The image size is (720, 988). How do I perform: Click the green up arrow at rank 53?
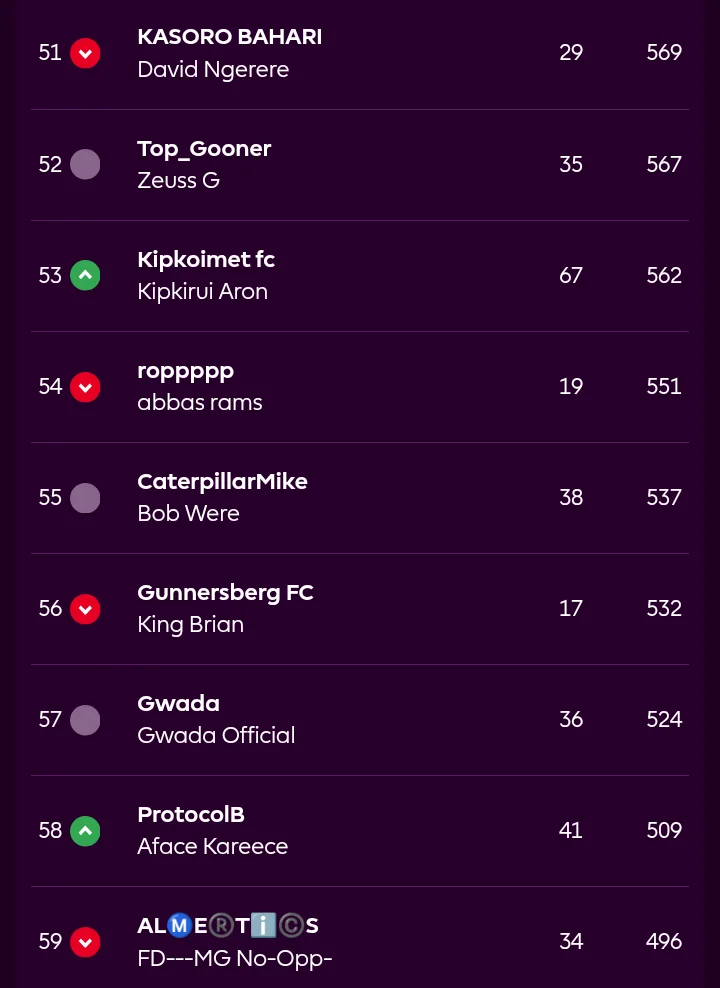tap(85, 275)
